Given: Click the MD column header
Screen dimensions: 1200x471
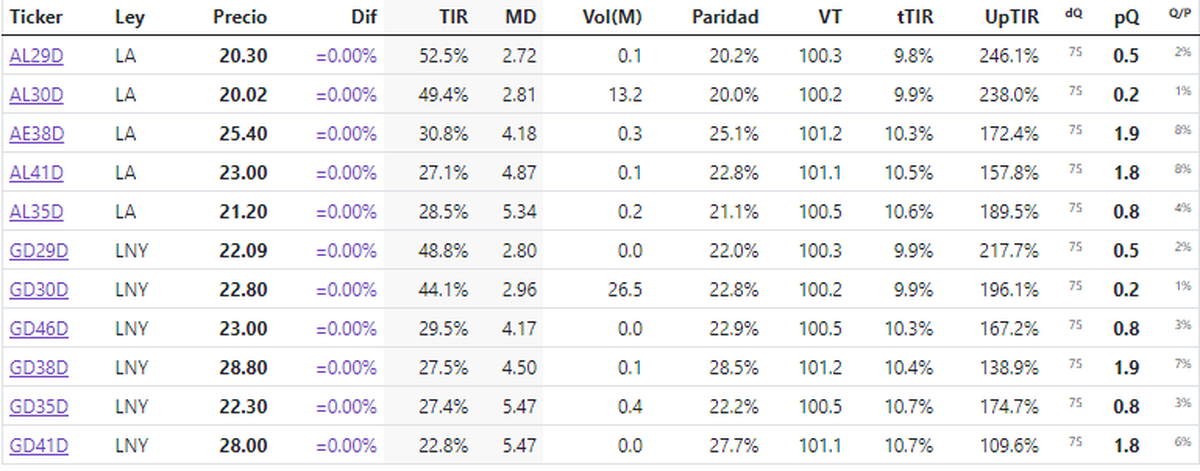Looking at the screenshot, I should click(521, 17).
